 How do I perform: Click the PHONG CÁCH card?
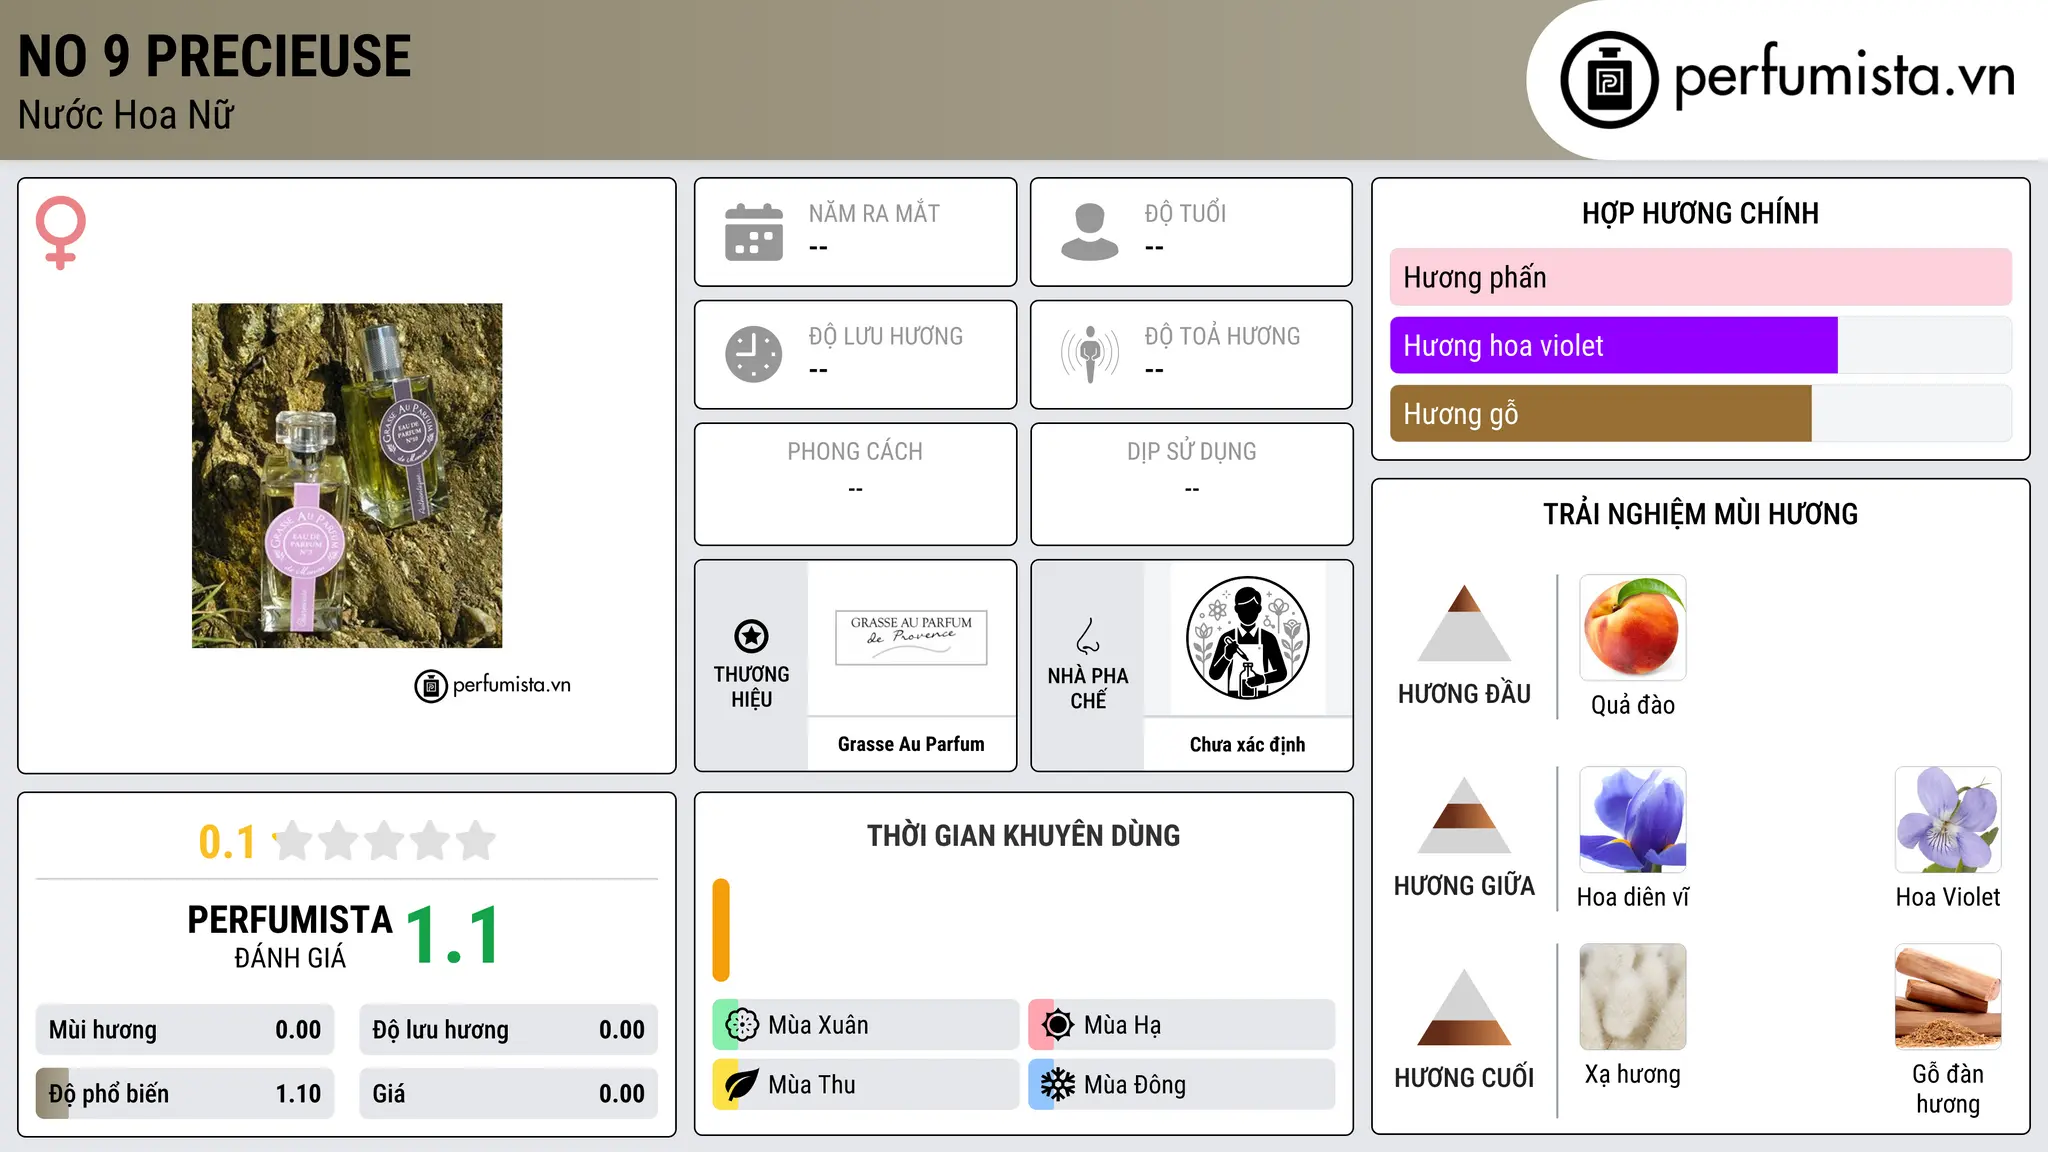[x=855, y=484]
